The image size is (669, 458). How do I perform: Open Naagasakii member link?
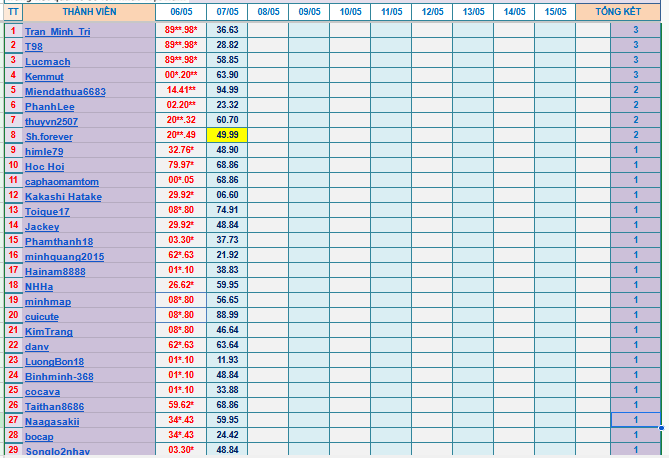[x=52, y=422]
